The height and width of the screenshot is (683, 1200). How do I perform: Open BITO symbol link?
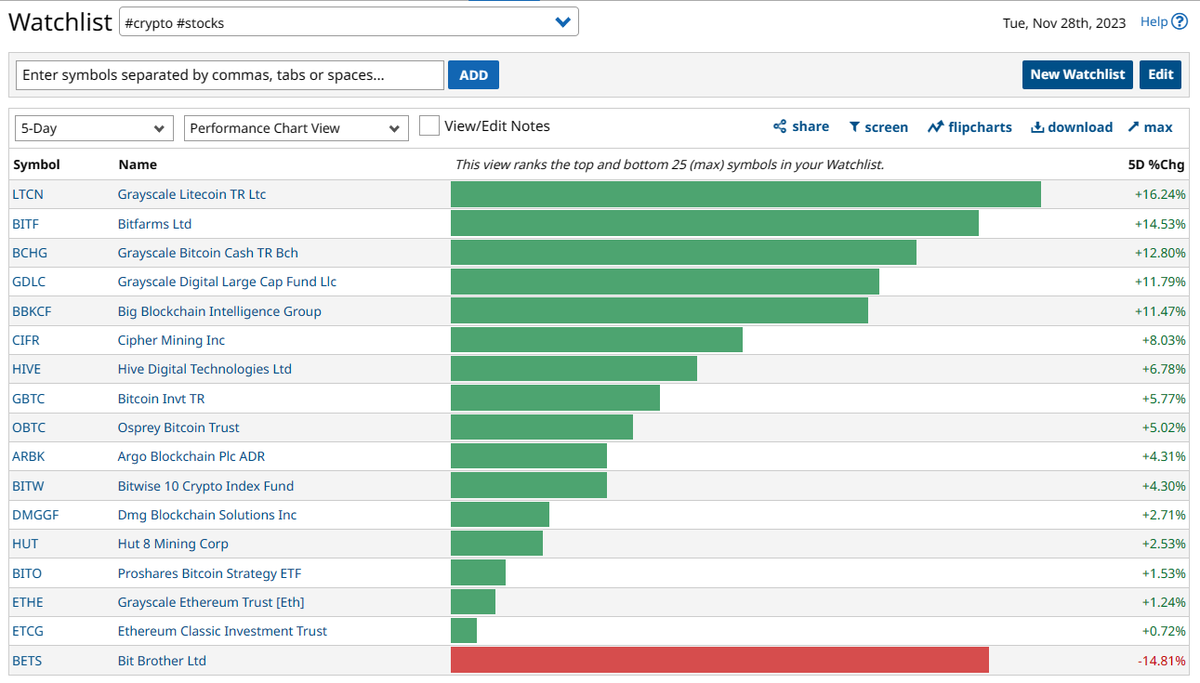click(27, 573)
